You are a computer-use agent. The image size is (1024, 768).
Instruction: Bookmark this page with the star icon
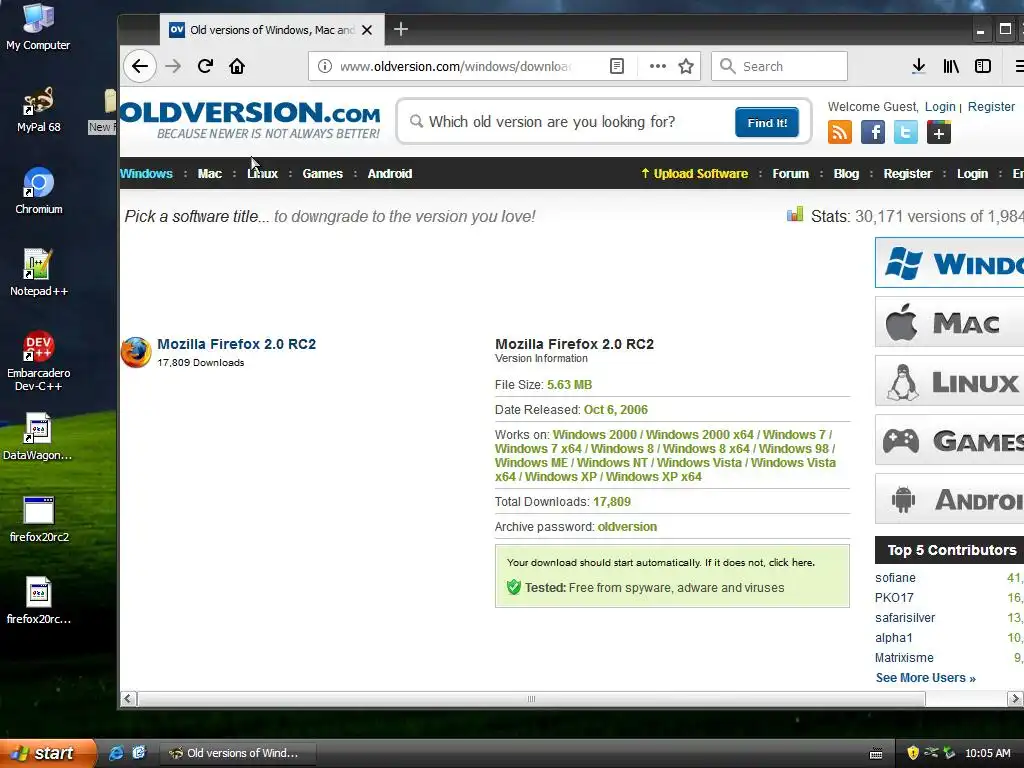coord(686,66)
